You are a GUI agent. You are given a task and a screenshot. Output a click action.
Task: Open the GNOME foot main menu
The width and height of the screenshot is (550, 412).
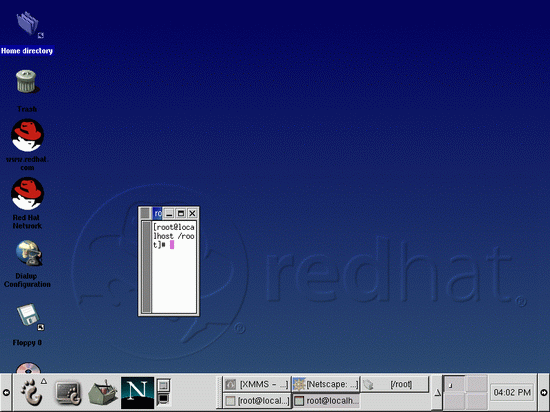click(x=33, y=392)
